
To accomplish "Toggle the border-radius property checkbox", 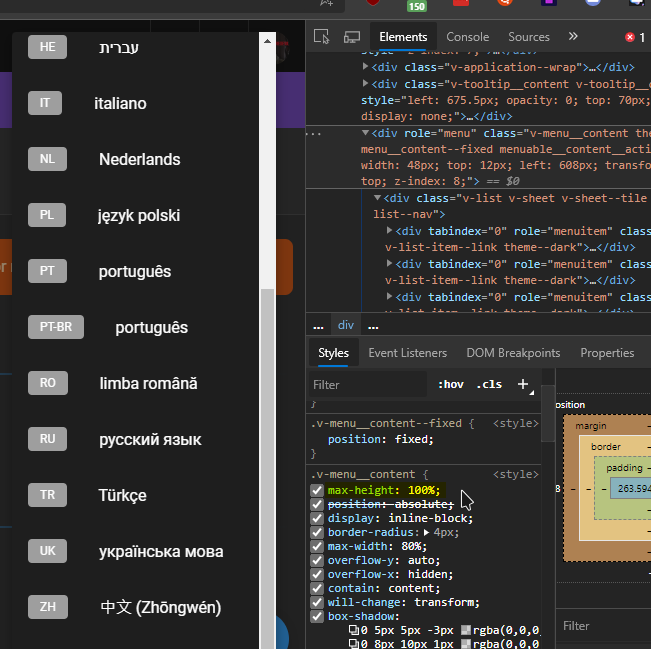I will [x=317, y=532].
